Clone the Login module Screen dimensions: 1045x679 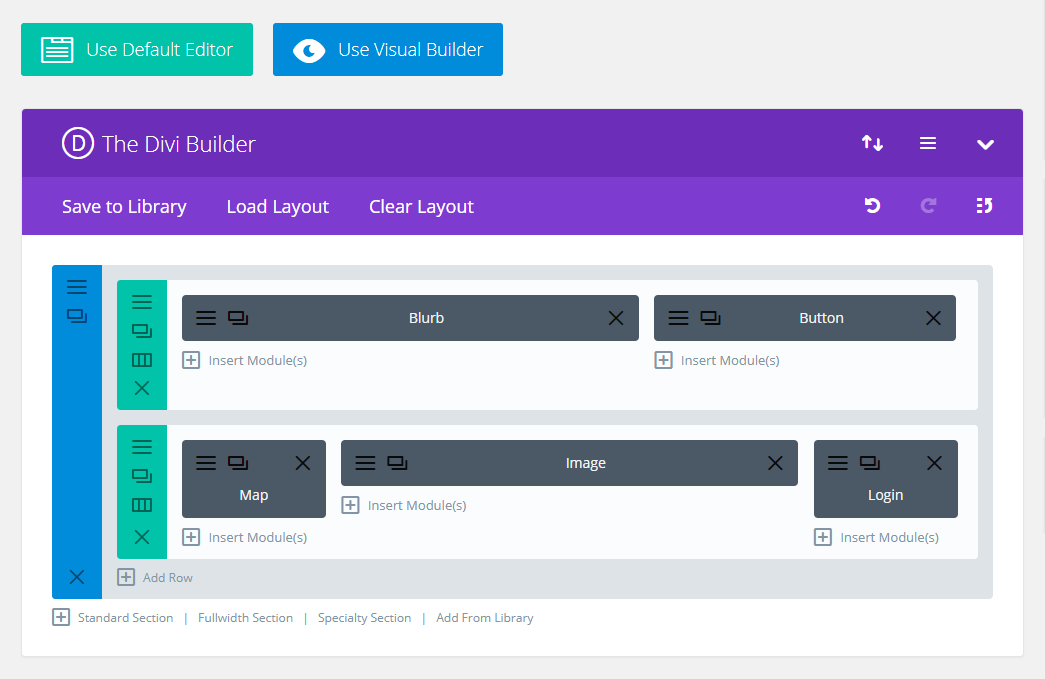tap(870, 462)
